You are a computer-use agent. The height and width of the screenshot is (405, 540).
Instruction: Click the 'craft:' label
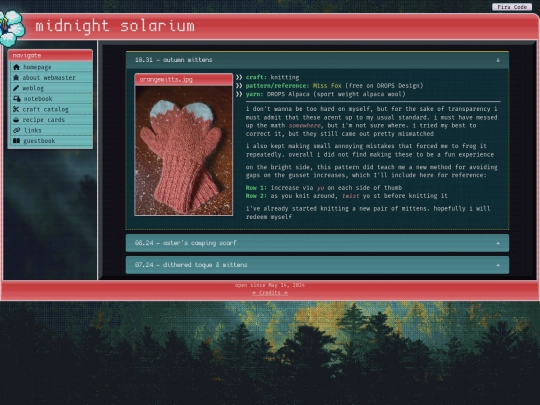[256, 77]
